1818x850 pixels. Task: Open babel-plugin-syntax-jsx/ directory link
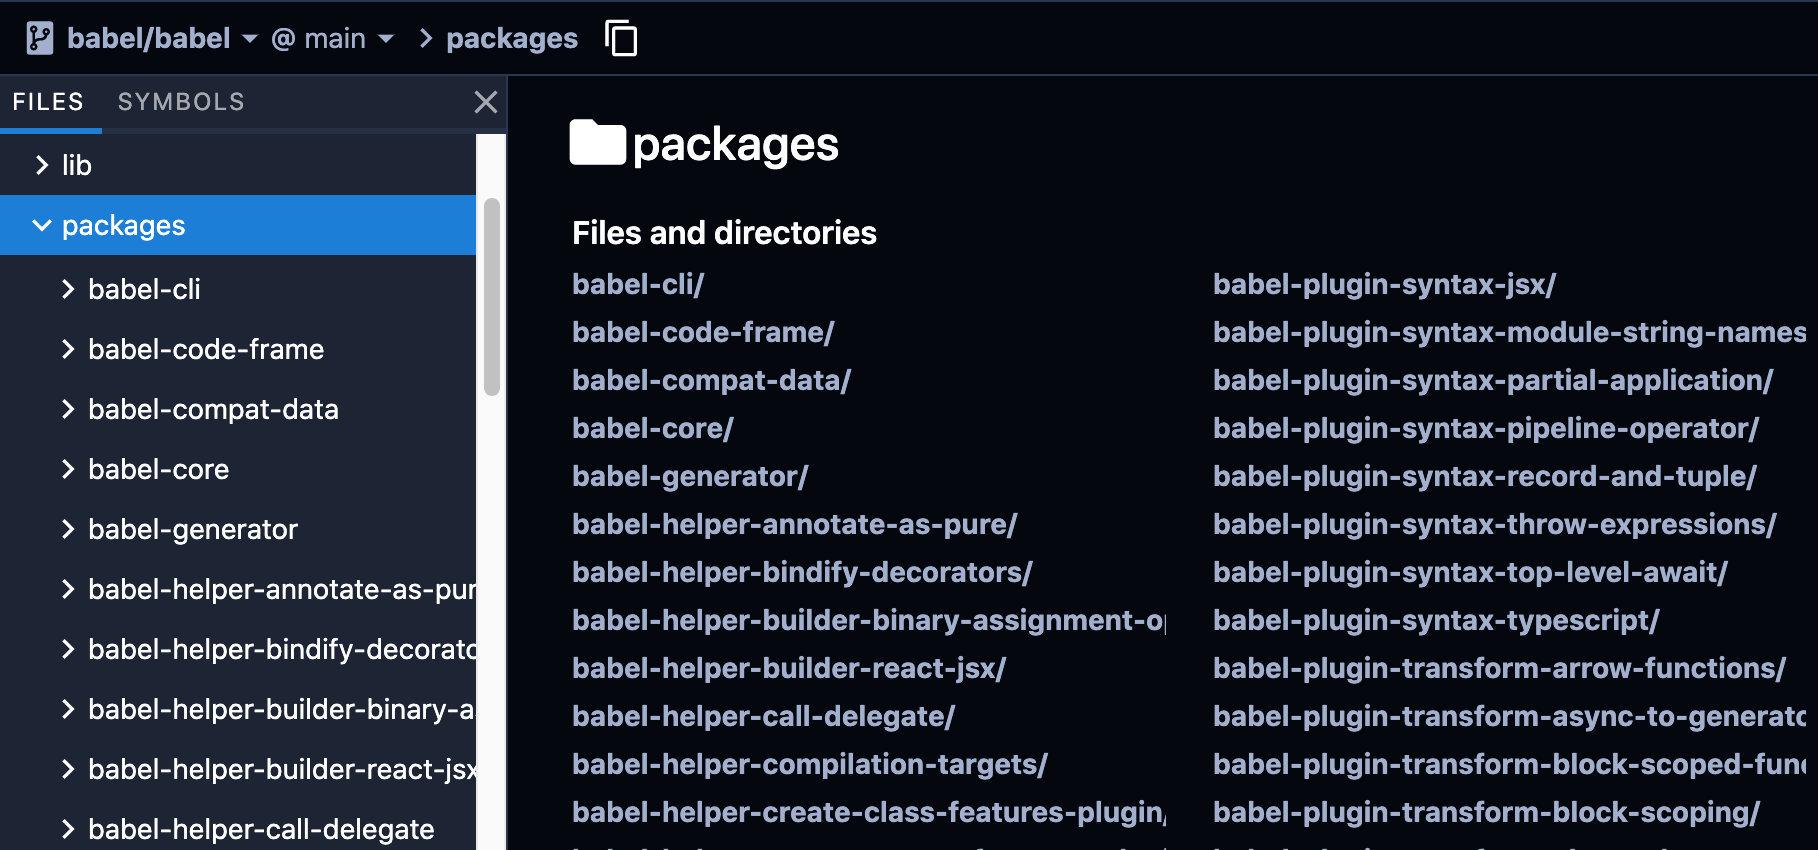point(1384,285)
